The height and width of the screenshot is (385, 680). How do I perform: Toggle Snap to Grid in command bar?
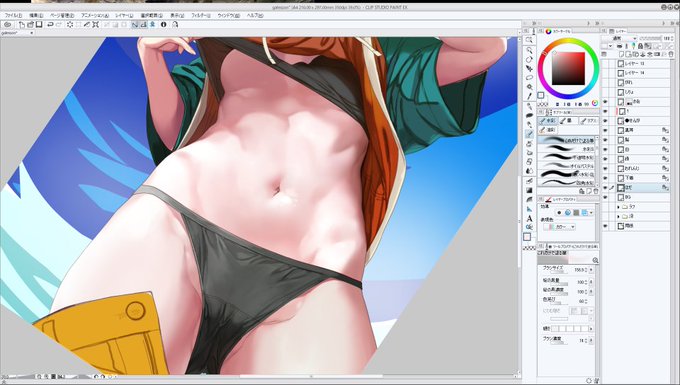[152, 25]
